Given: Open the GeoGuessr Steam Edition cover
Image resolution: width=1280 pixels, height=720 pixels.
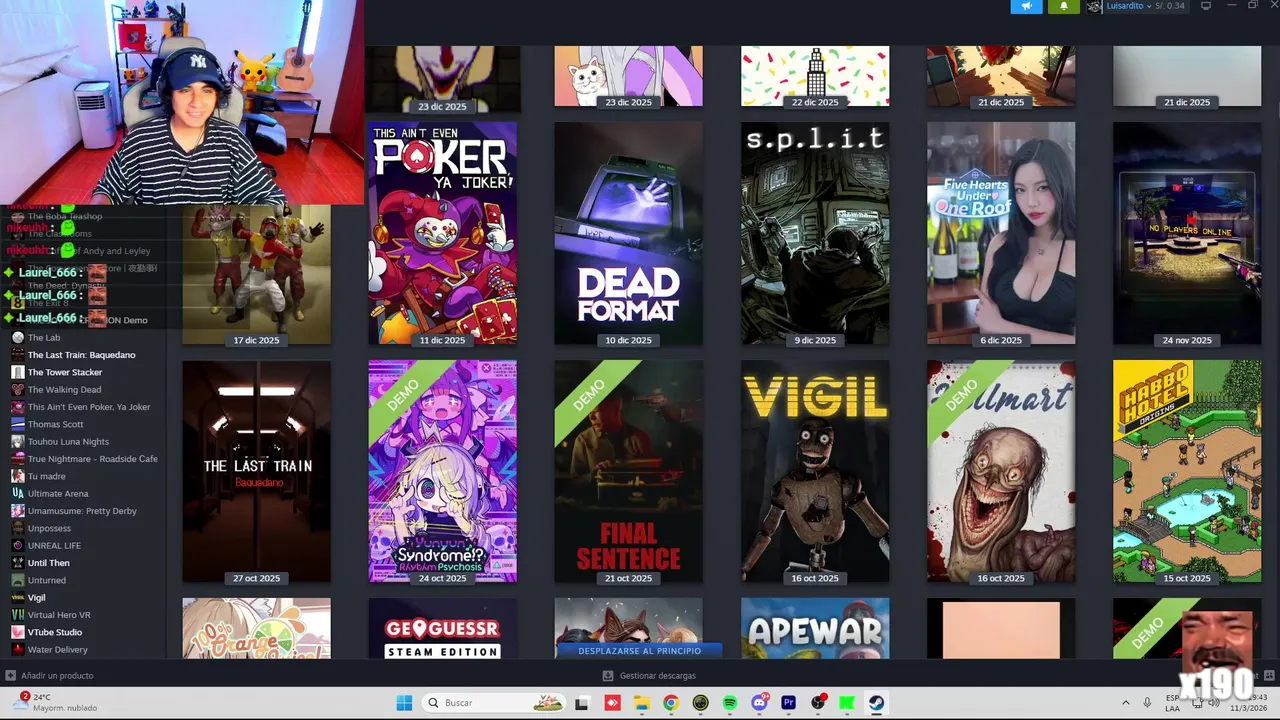Looking at the screenshot, I should pos(442,629).
